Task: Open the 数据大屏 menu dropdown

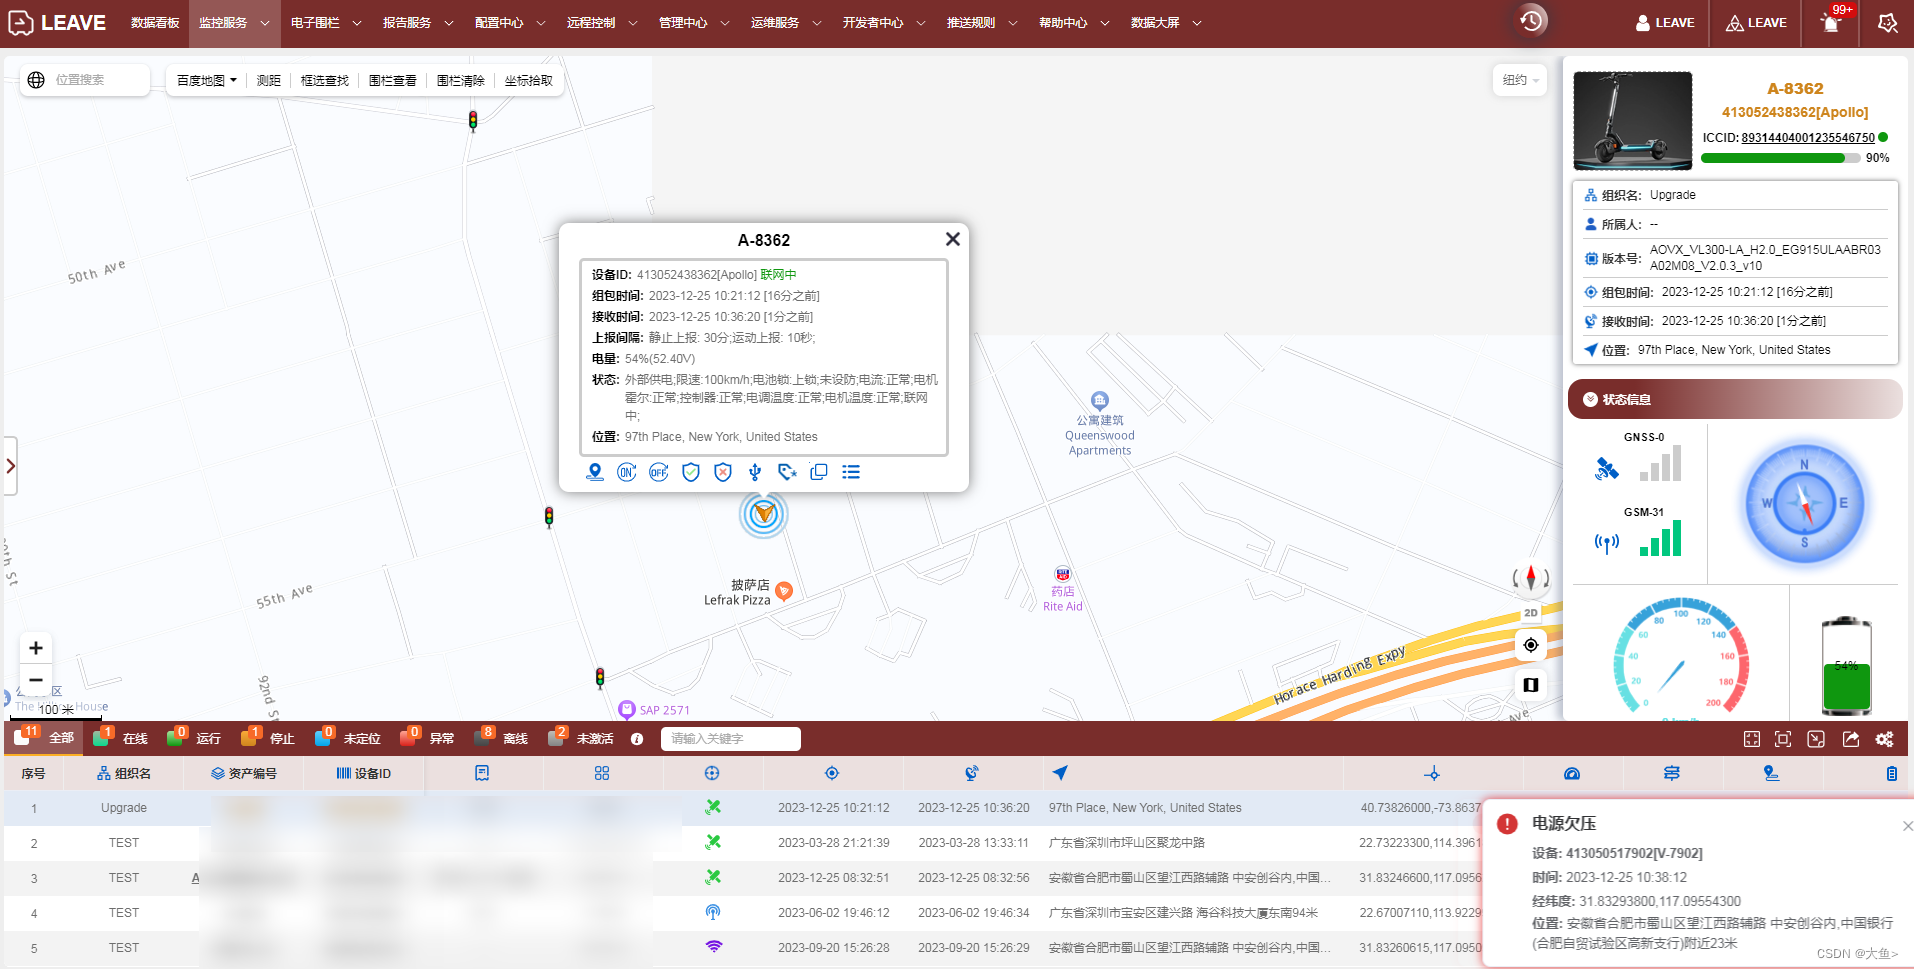Action: [x=1166, y=23]
